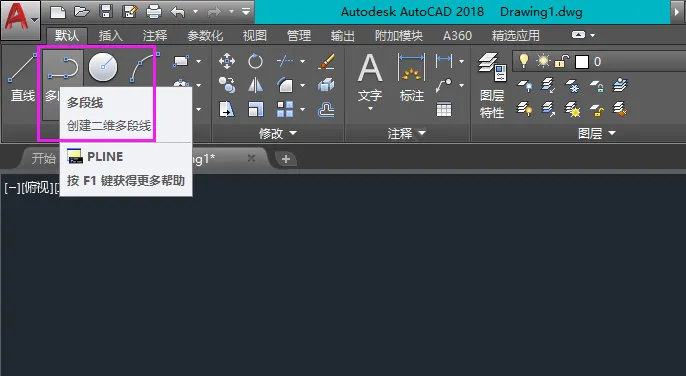Toggle layer 0 on/off light bulb
Screen dimensions: 686x376
tap(524, 61)
